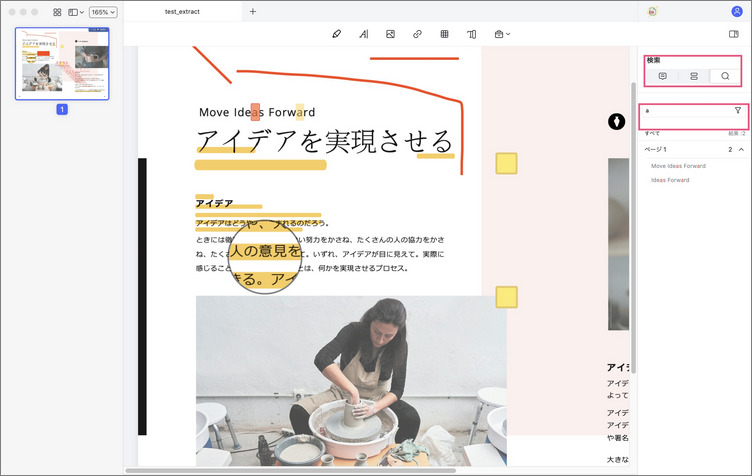
Task: Select the link tool
Action: 417,34
